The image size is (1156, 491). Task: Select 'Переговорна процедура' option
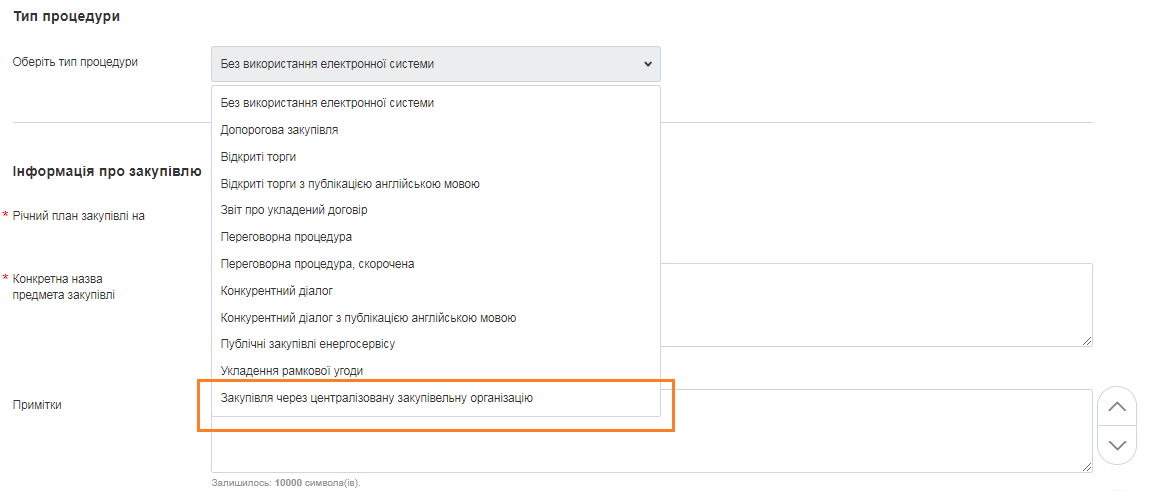286,237
